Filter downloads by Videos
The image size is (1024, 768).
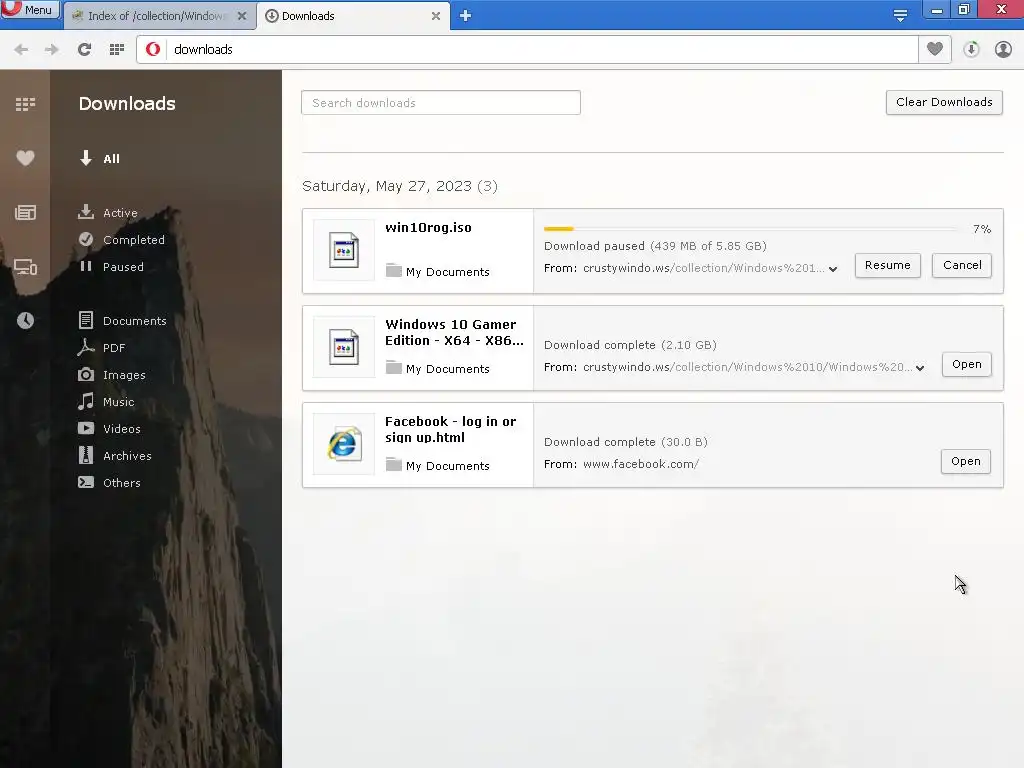pyautogui.click(x=109, y=428)
